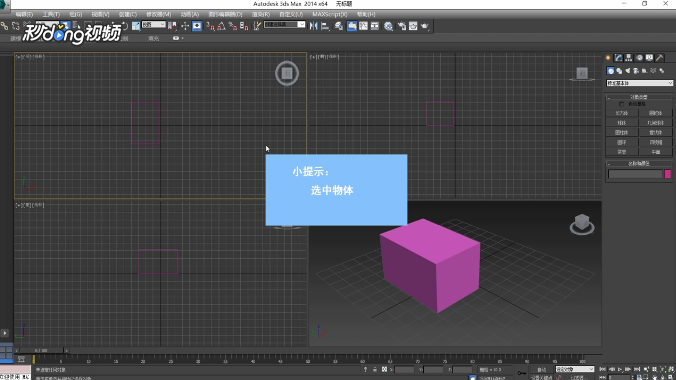
Task: Open the primitive type dropdown in Create panel
Action: click(x=639, y=83)
